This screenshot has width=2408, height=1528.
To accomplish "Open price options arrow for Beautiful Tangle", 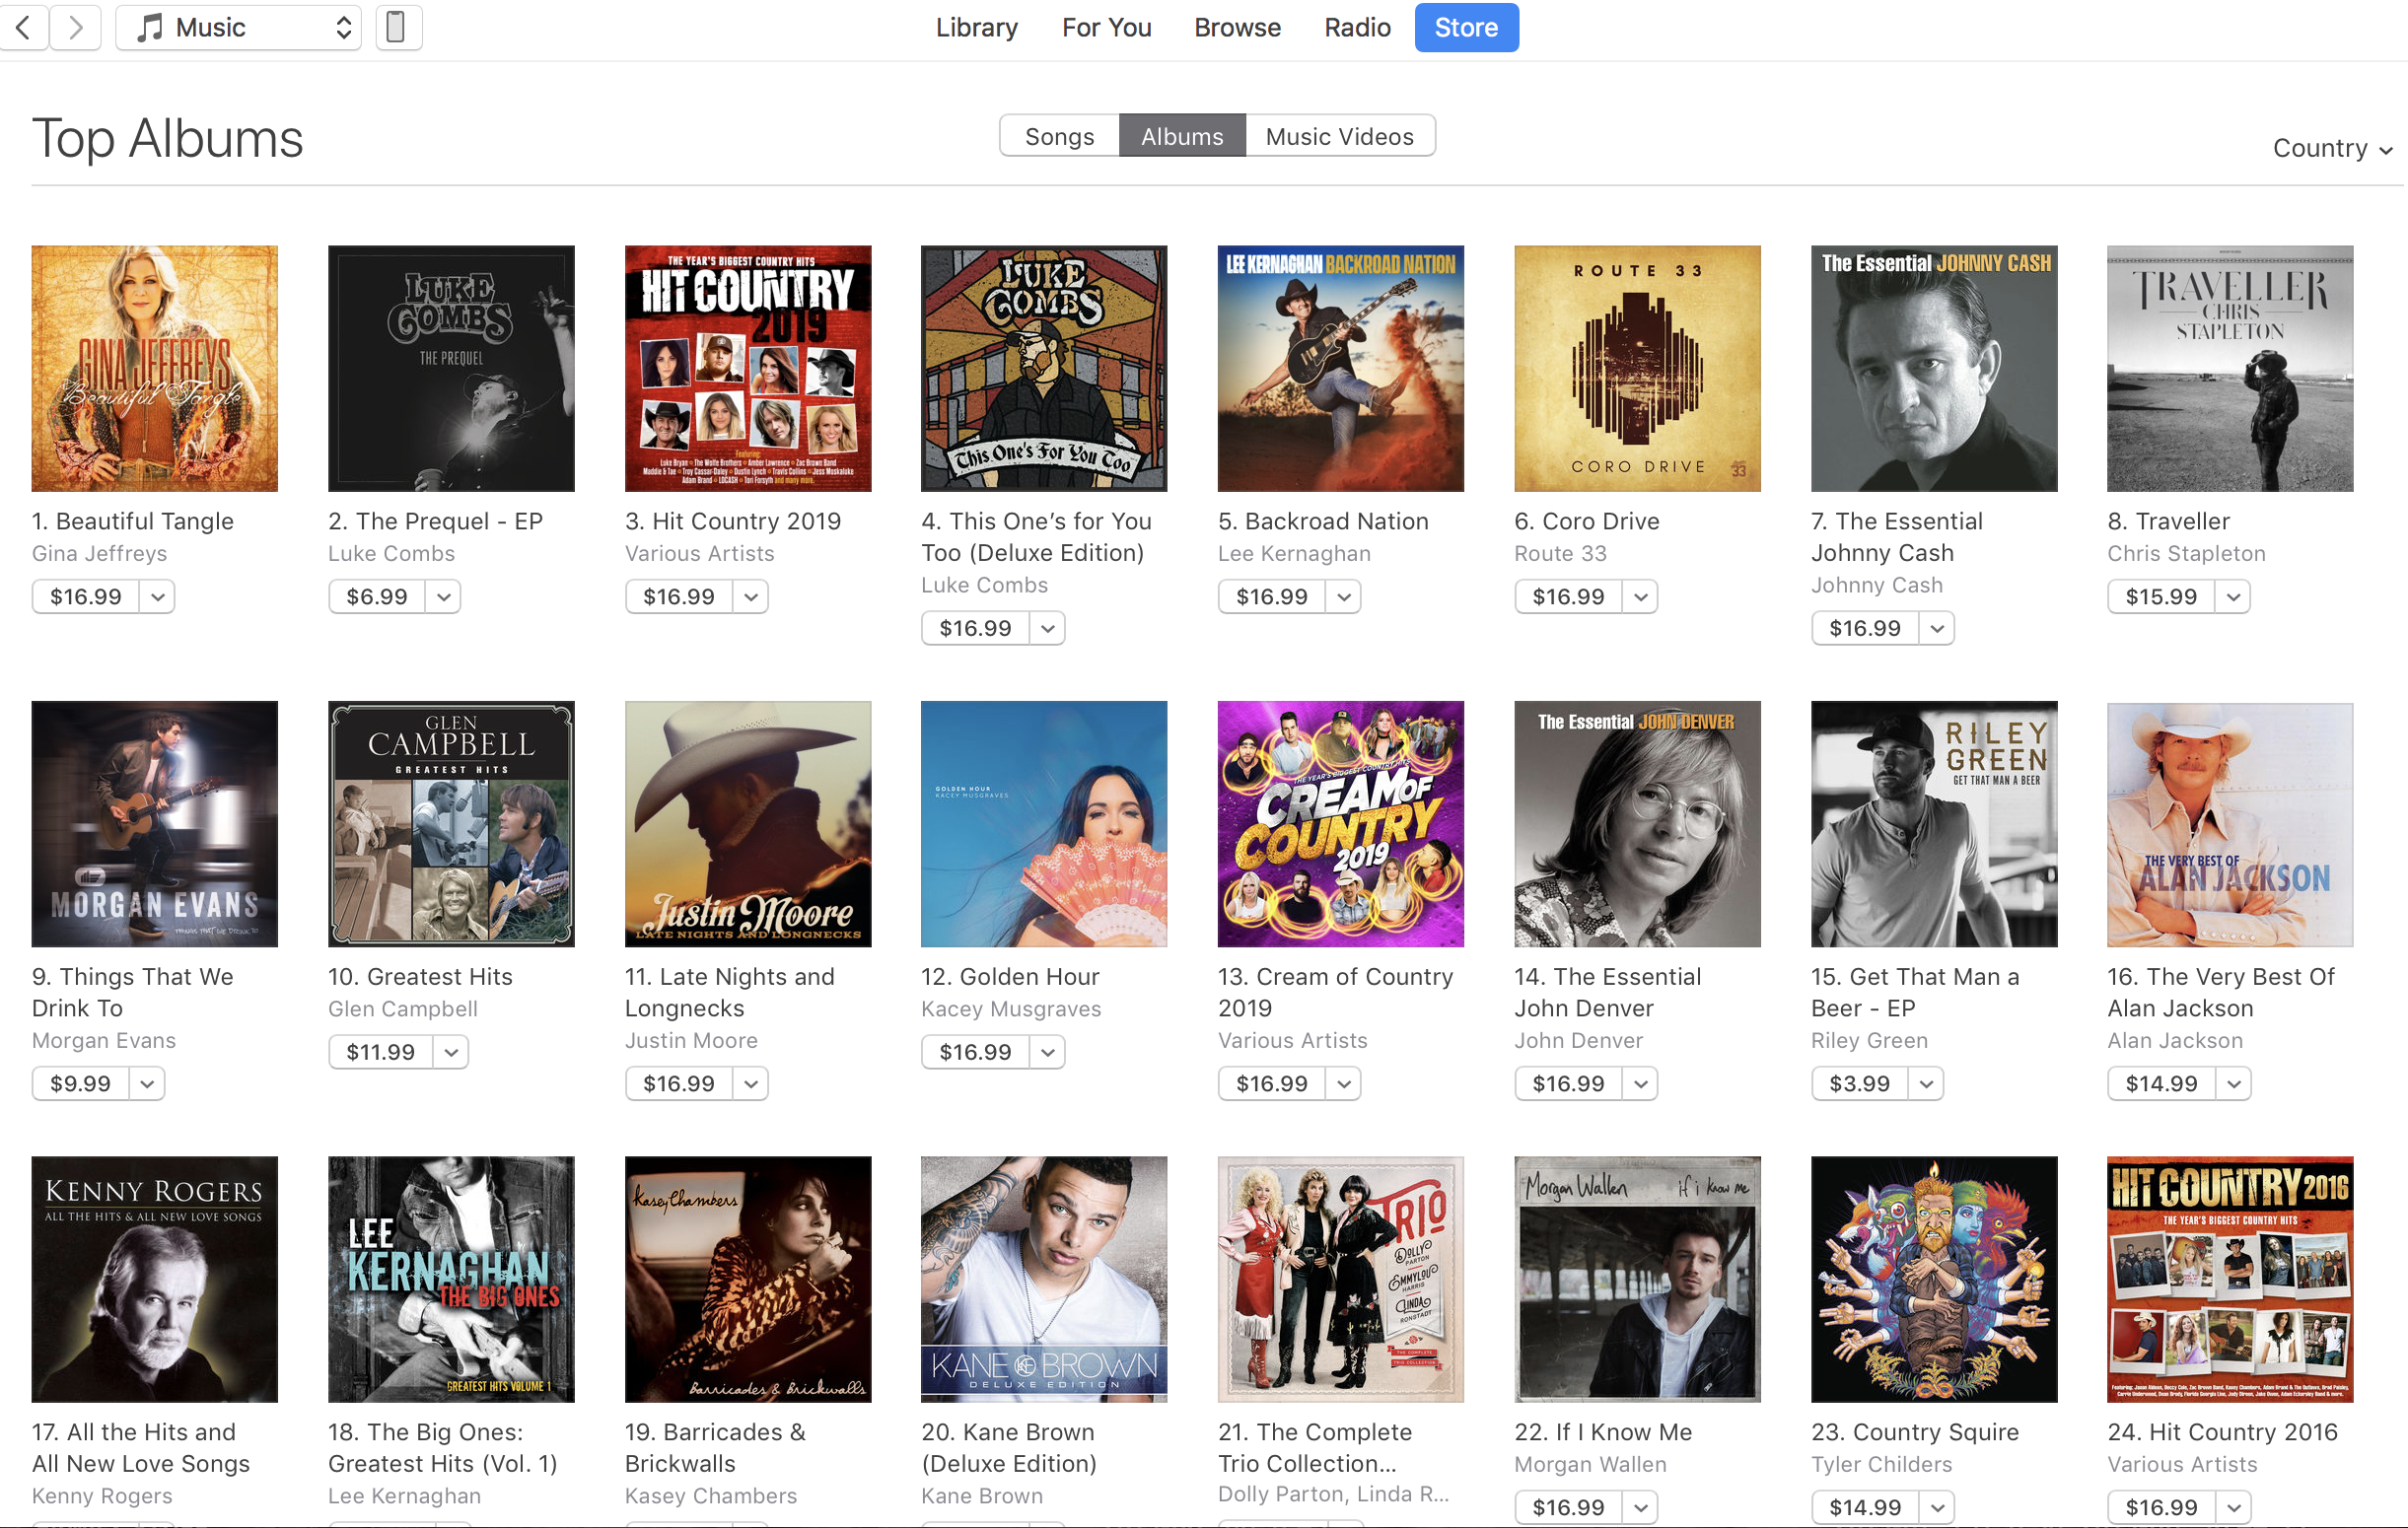I will click(x=157, y=597).
